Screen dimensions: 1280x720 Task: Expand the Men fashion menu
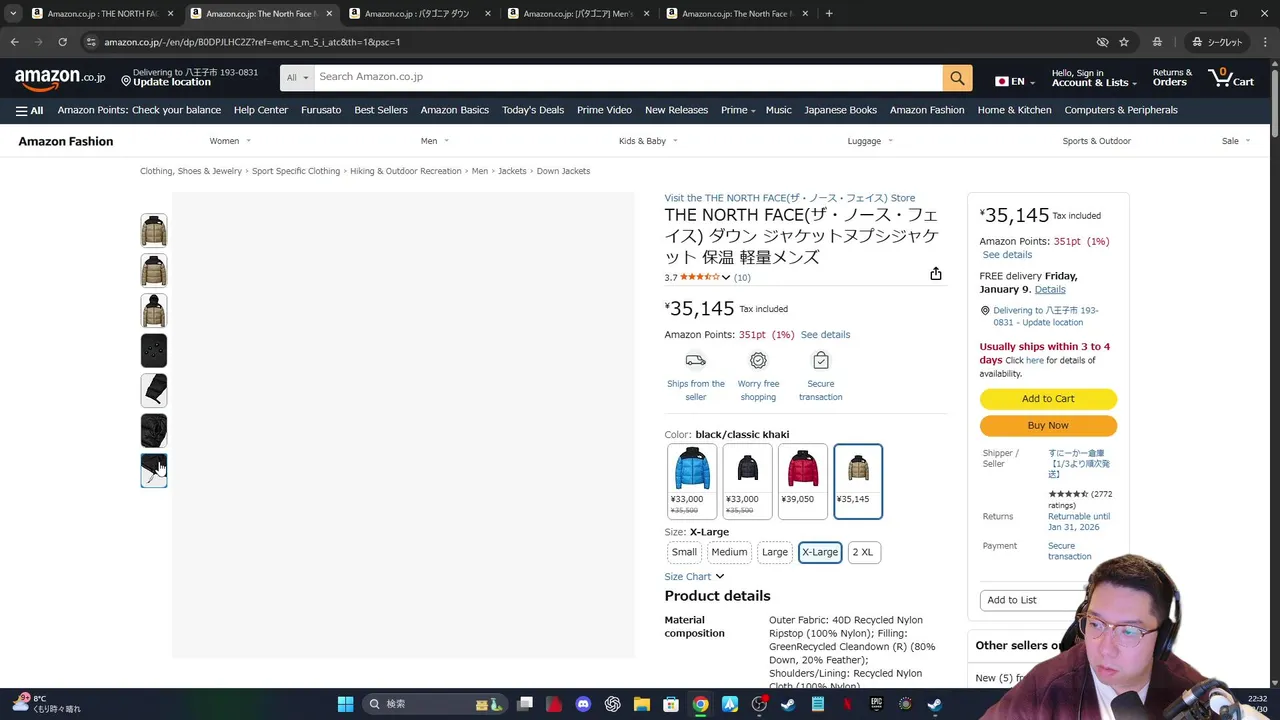434,141
